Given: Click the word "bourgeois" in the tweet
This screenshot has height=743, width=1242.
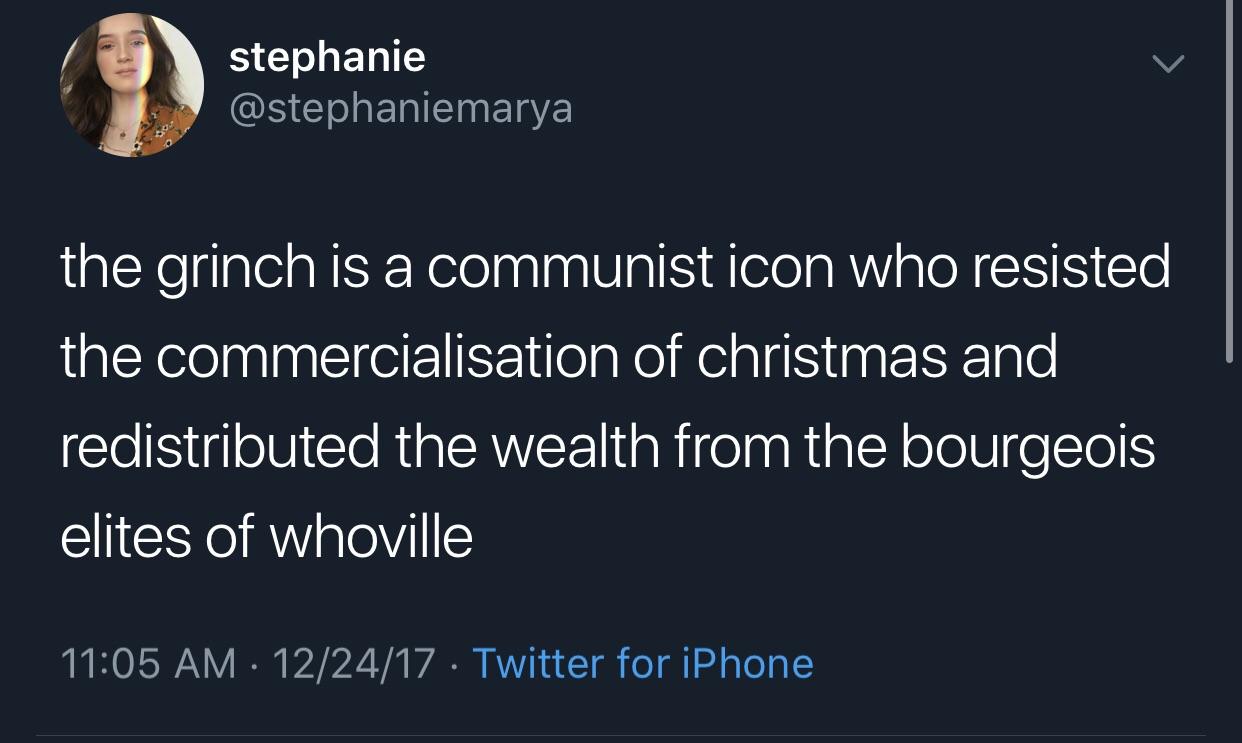Looking at the screenshot, I should pyautogui.click(x=1027, y=446).
